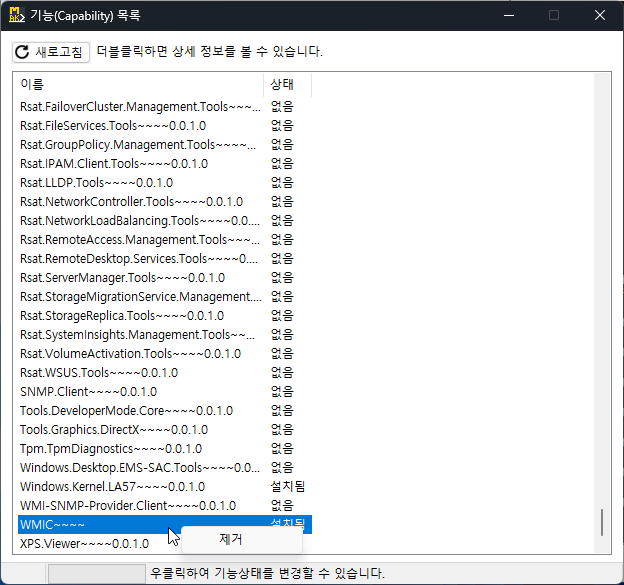Select Rsat.StorageReplica.Tools~~~~0.0.1.0 row
The width and height of the screenshot is (624, 585).
tap(165, 316)
